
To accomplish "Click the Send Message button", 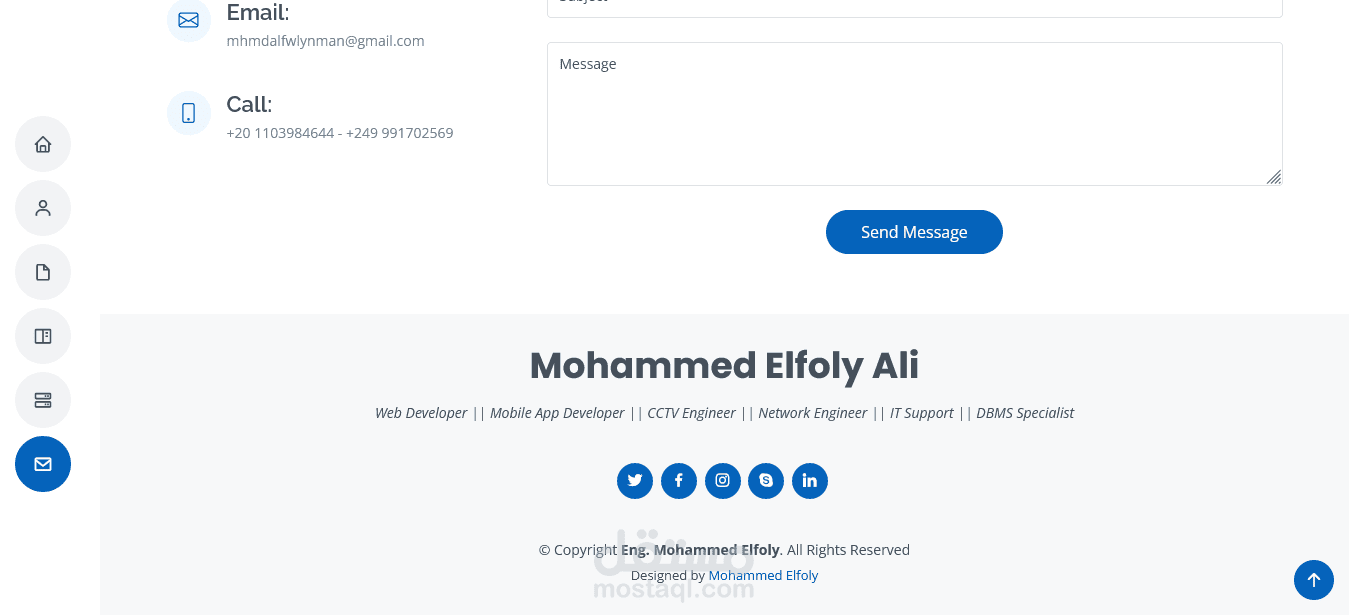I will (x=914, y=232).
